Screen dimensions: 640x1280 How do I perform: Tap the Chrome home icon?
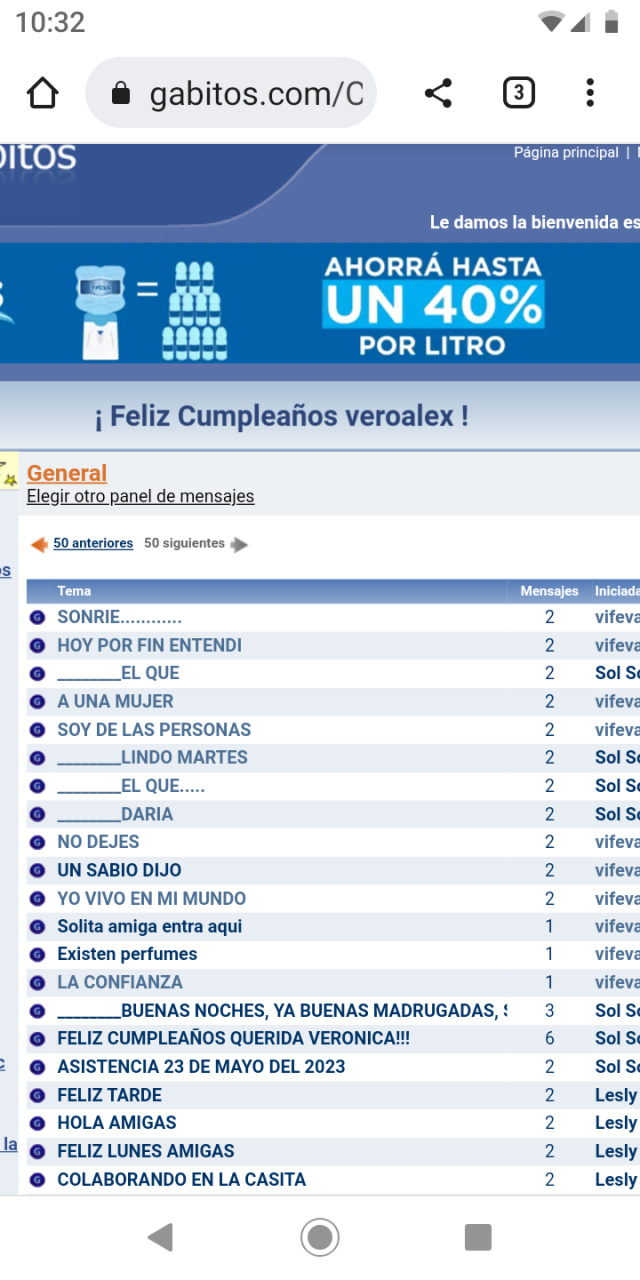point(42,94)
